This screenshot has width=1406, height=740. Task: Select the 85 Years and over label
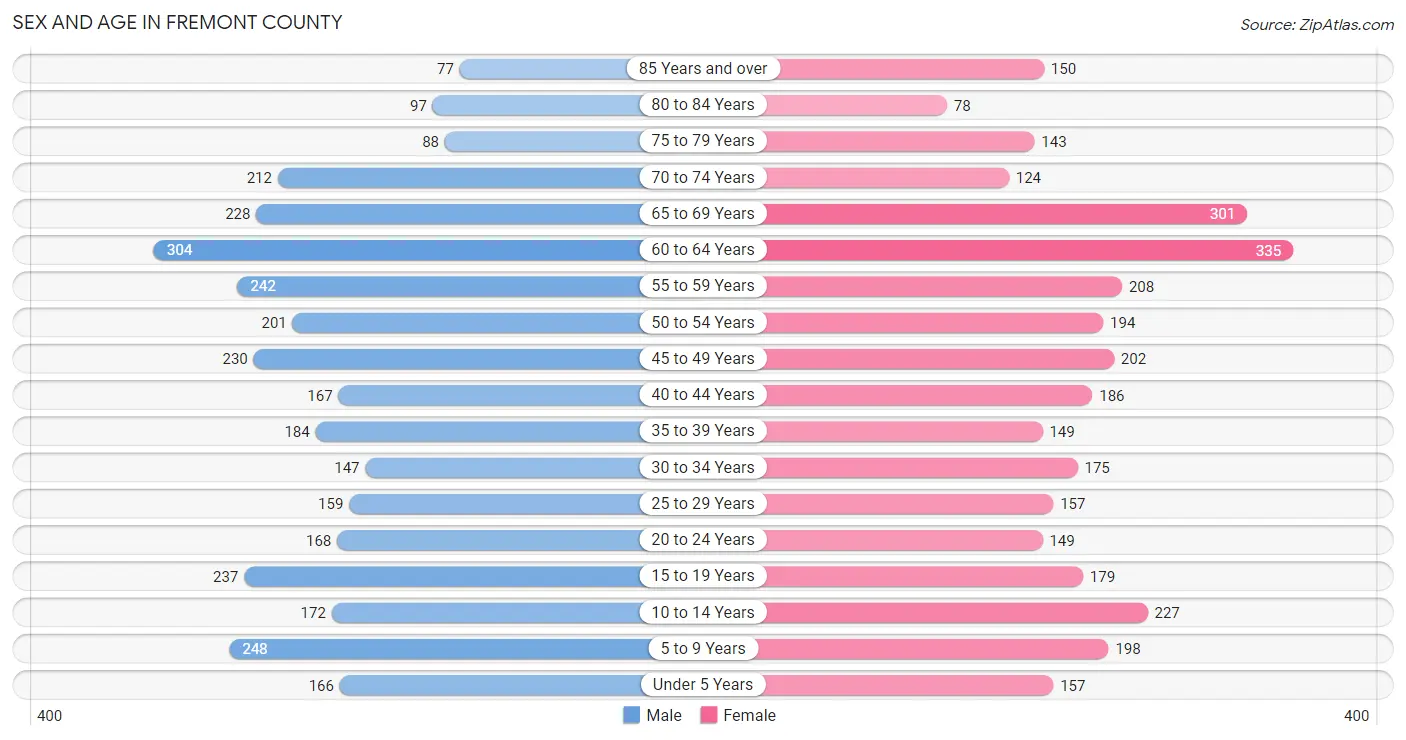click(703, 69)
